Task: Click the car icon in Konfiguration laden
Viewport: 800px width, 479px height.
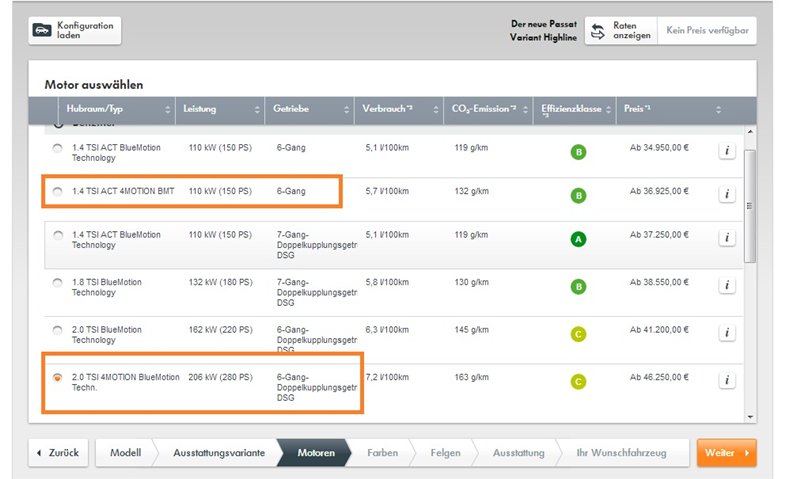Action: pos(42,30)
